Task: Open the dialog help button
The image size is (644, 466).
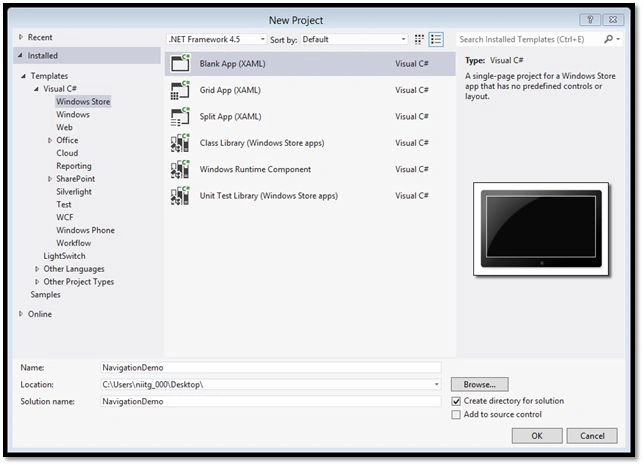Action: 590,19
